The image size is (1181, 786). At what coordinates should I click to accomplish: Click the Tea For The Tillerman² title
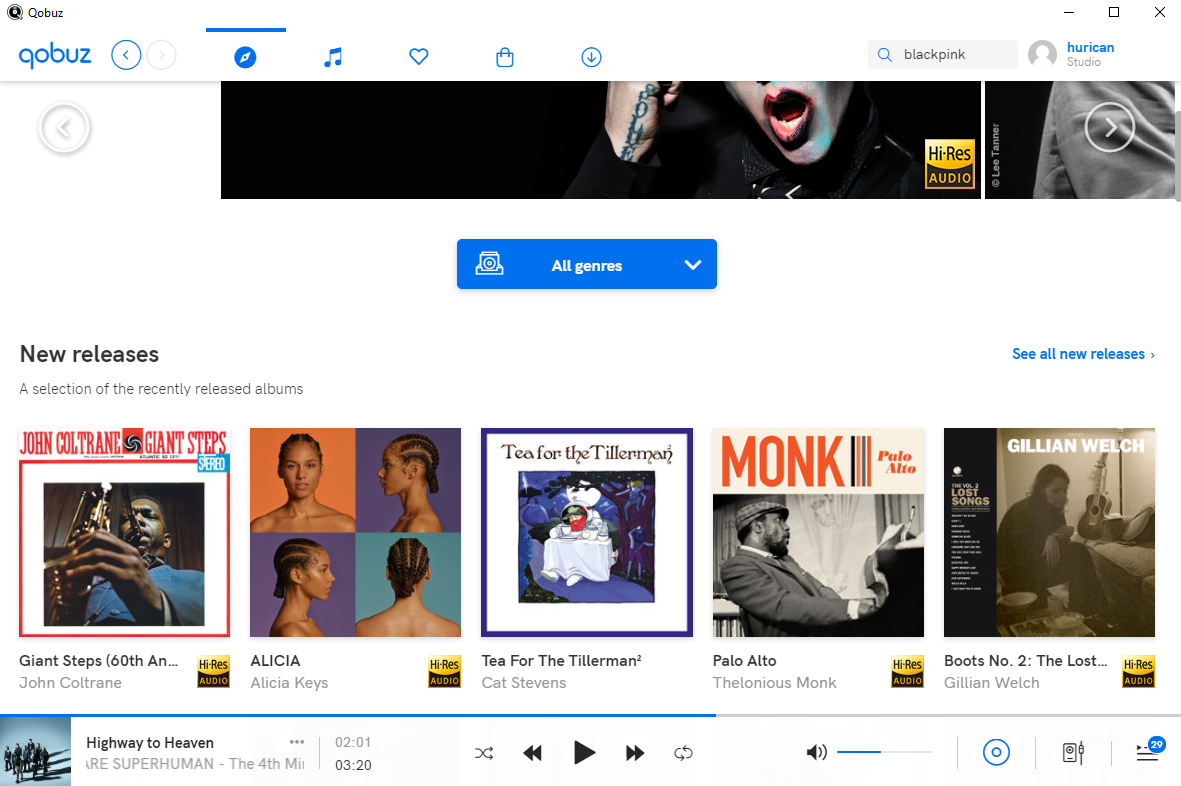click(561, 660)
